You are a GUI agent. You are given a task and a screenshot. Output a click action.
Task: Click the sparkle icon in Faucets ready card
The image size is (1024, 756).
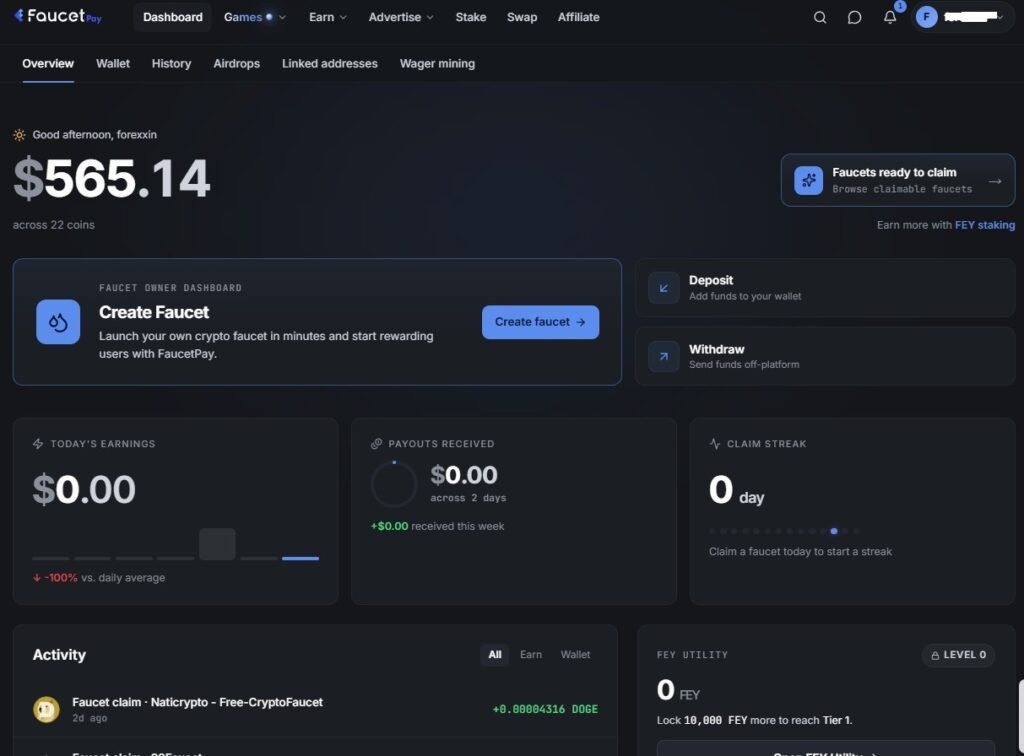click(808, 180)
